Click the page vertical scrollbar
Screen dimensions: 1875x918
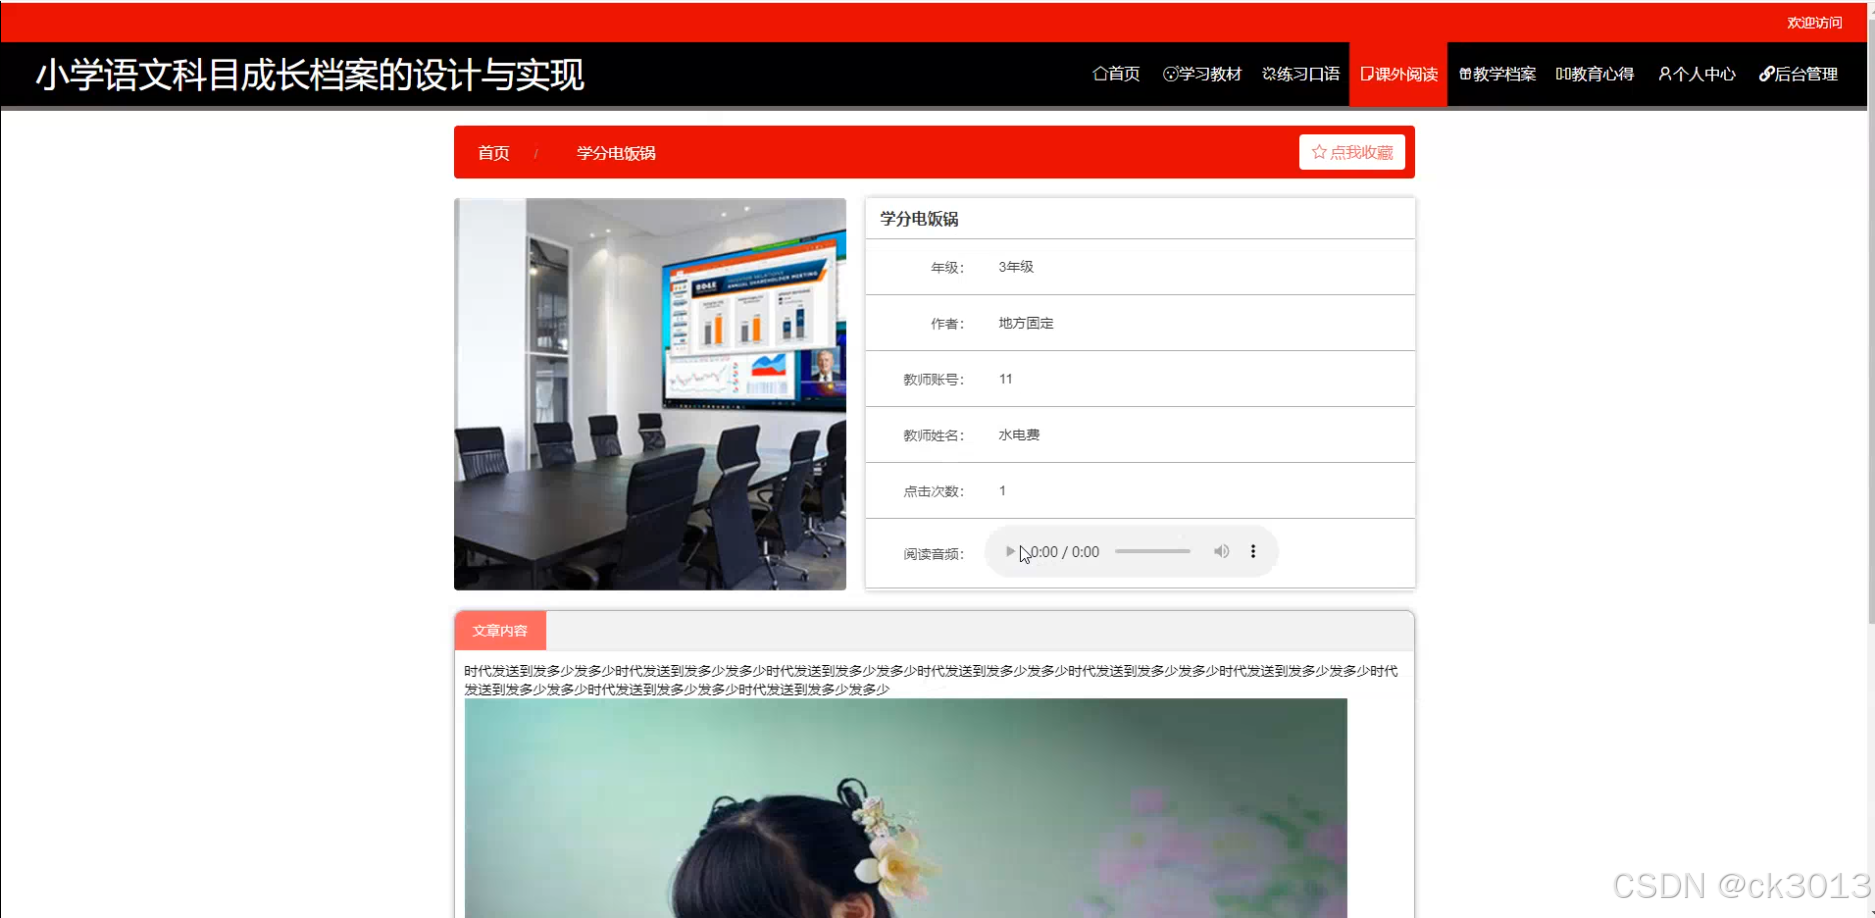[x=1870, y=320]
